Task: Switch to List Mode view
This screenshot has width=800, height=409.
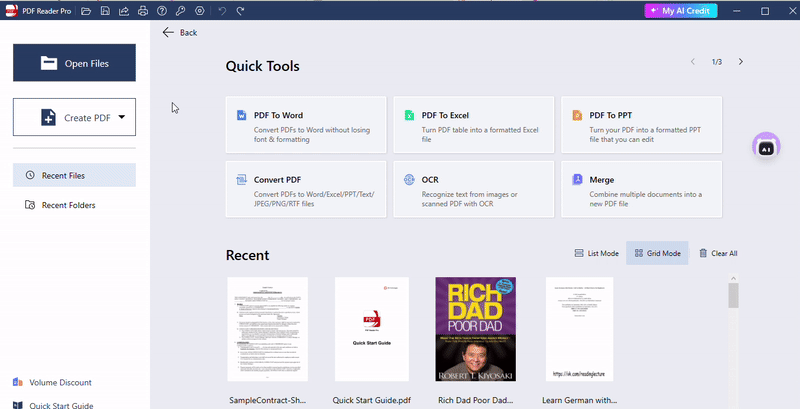Action: 596,253
